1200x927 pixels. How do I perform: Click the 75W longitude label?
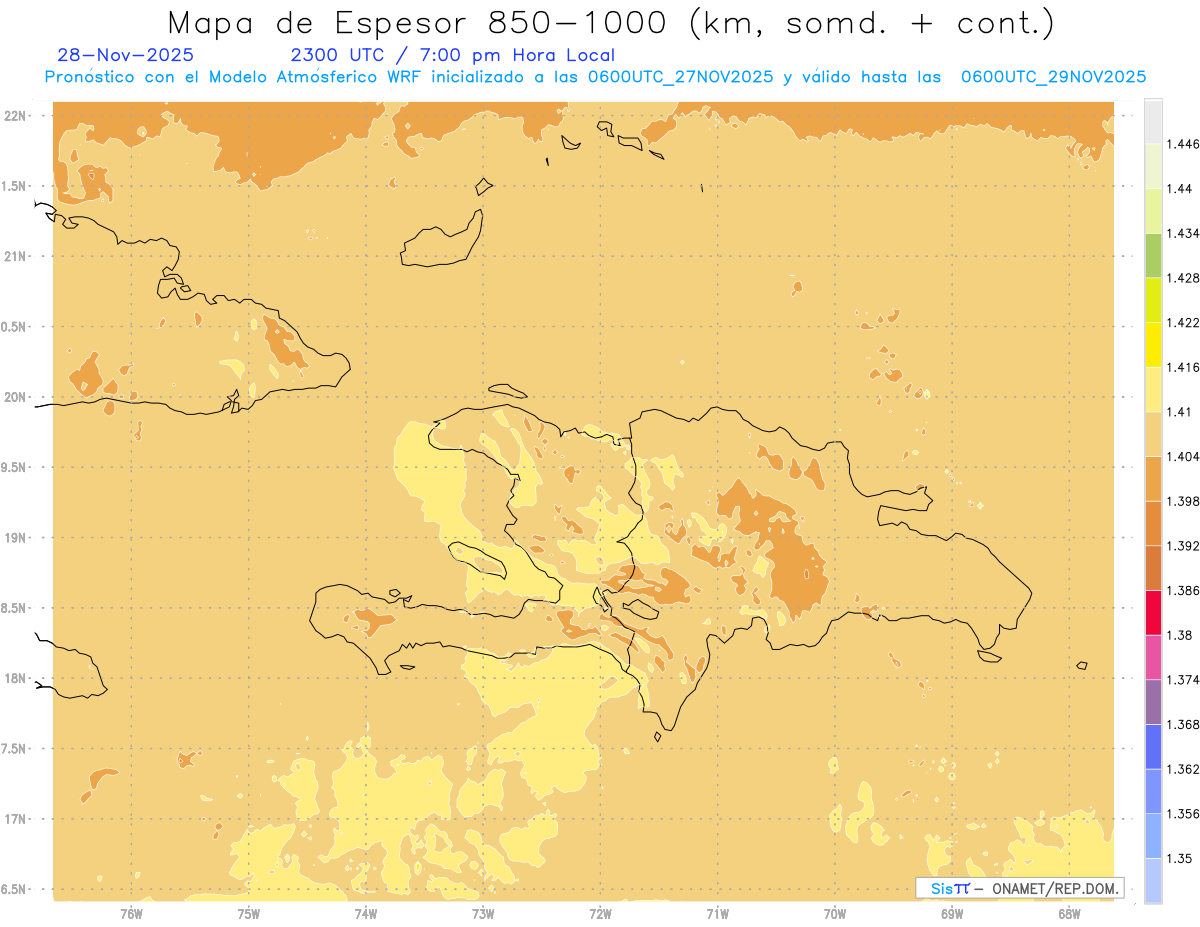click(248, 914)
